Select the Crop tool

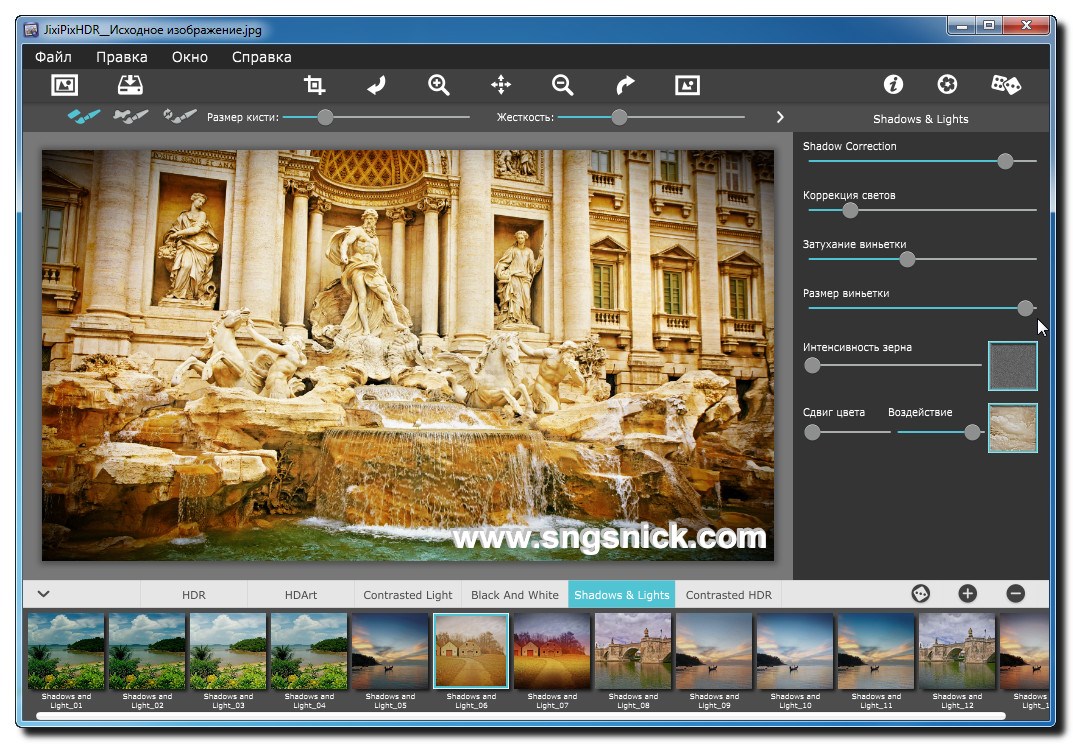point(314,85)
